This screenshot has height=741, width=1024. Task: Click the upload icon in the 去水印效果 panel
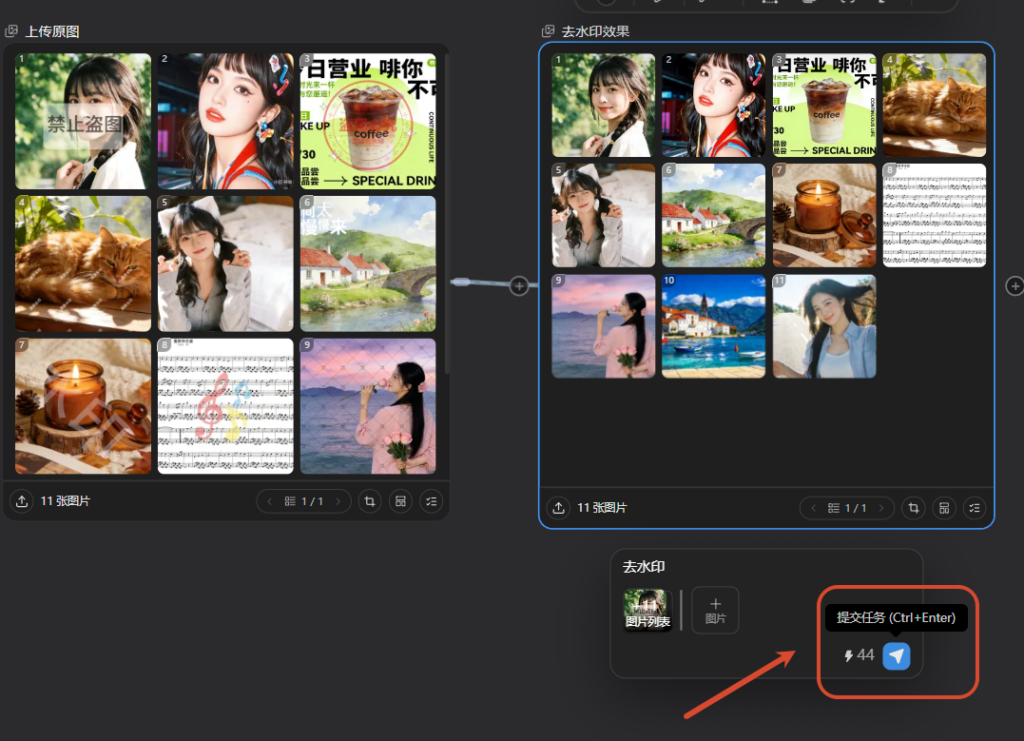coord(558,508)
